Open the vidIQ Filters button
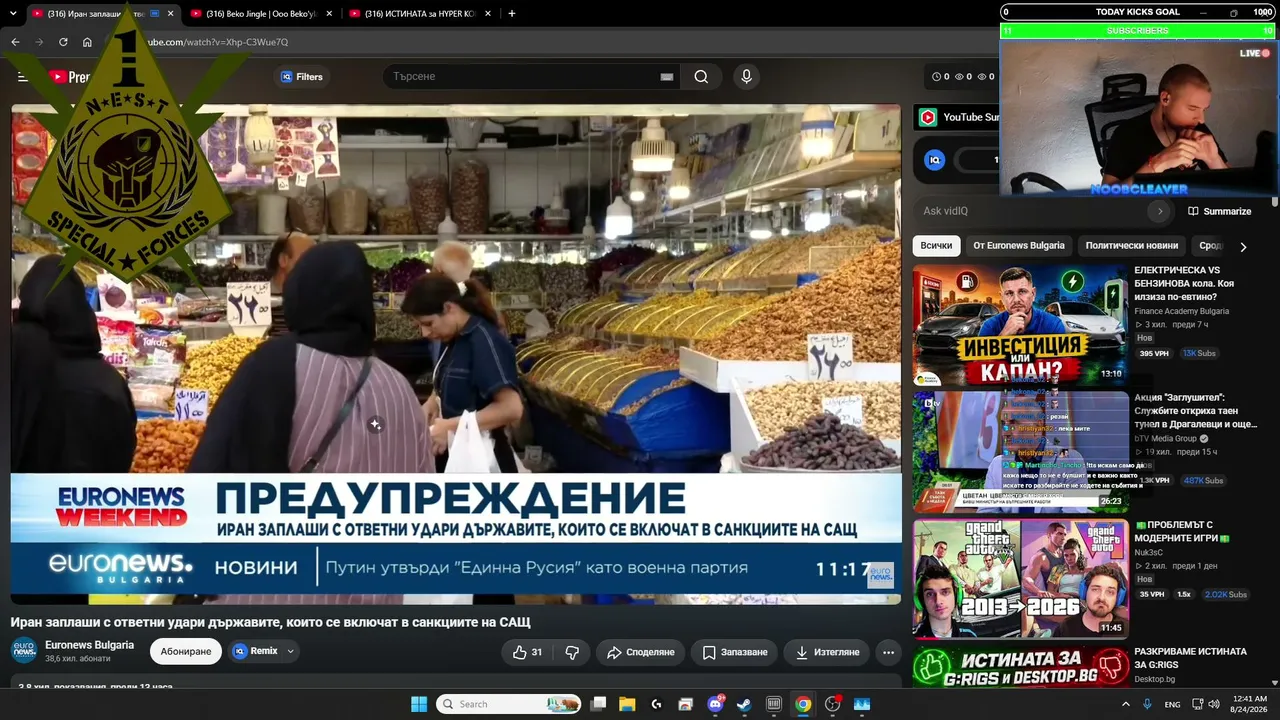 click(302, 77)
